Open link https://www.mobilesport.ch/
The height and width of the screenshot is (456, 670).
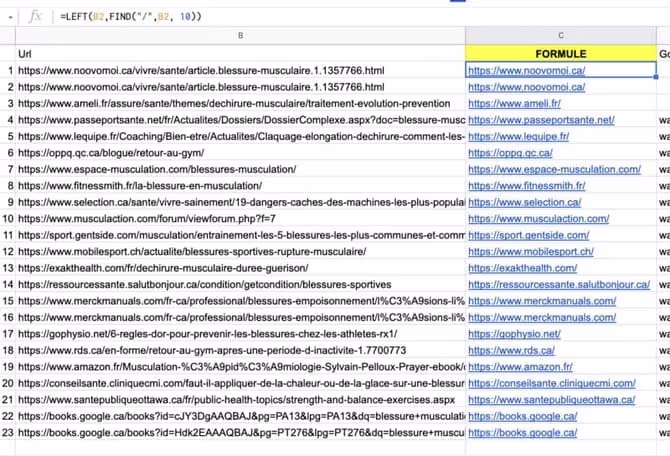(531, 252)
